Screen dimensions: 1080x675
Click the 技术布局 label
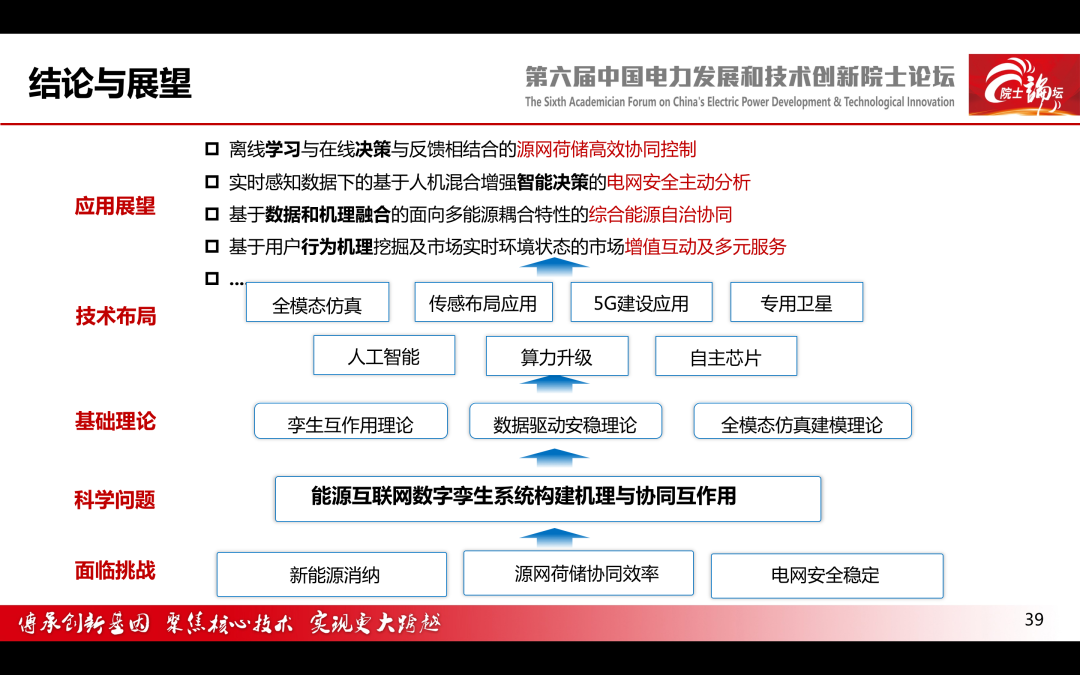[116, 316]
